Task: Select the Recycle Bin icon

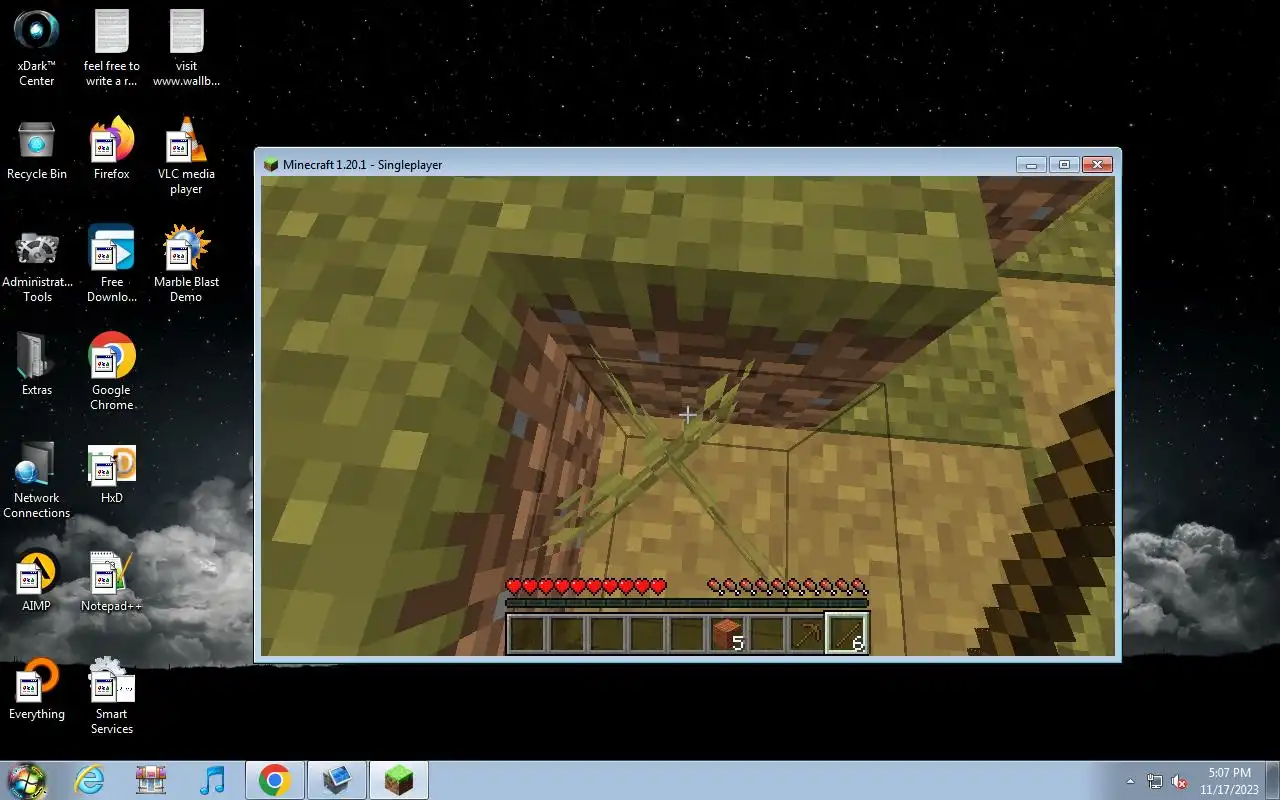Action: pyautogui.click(x=37, y=150)
